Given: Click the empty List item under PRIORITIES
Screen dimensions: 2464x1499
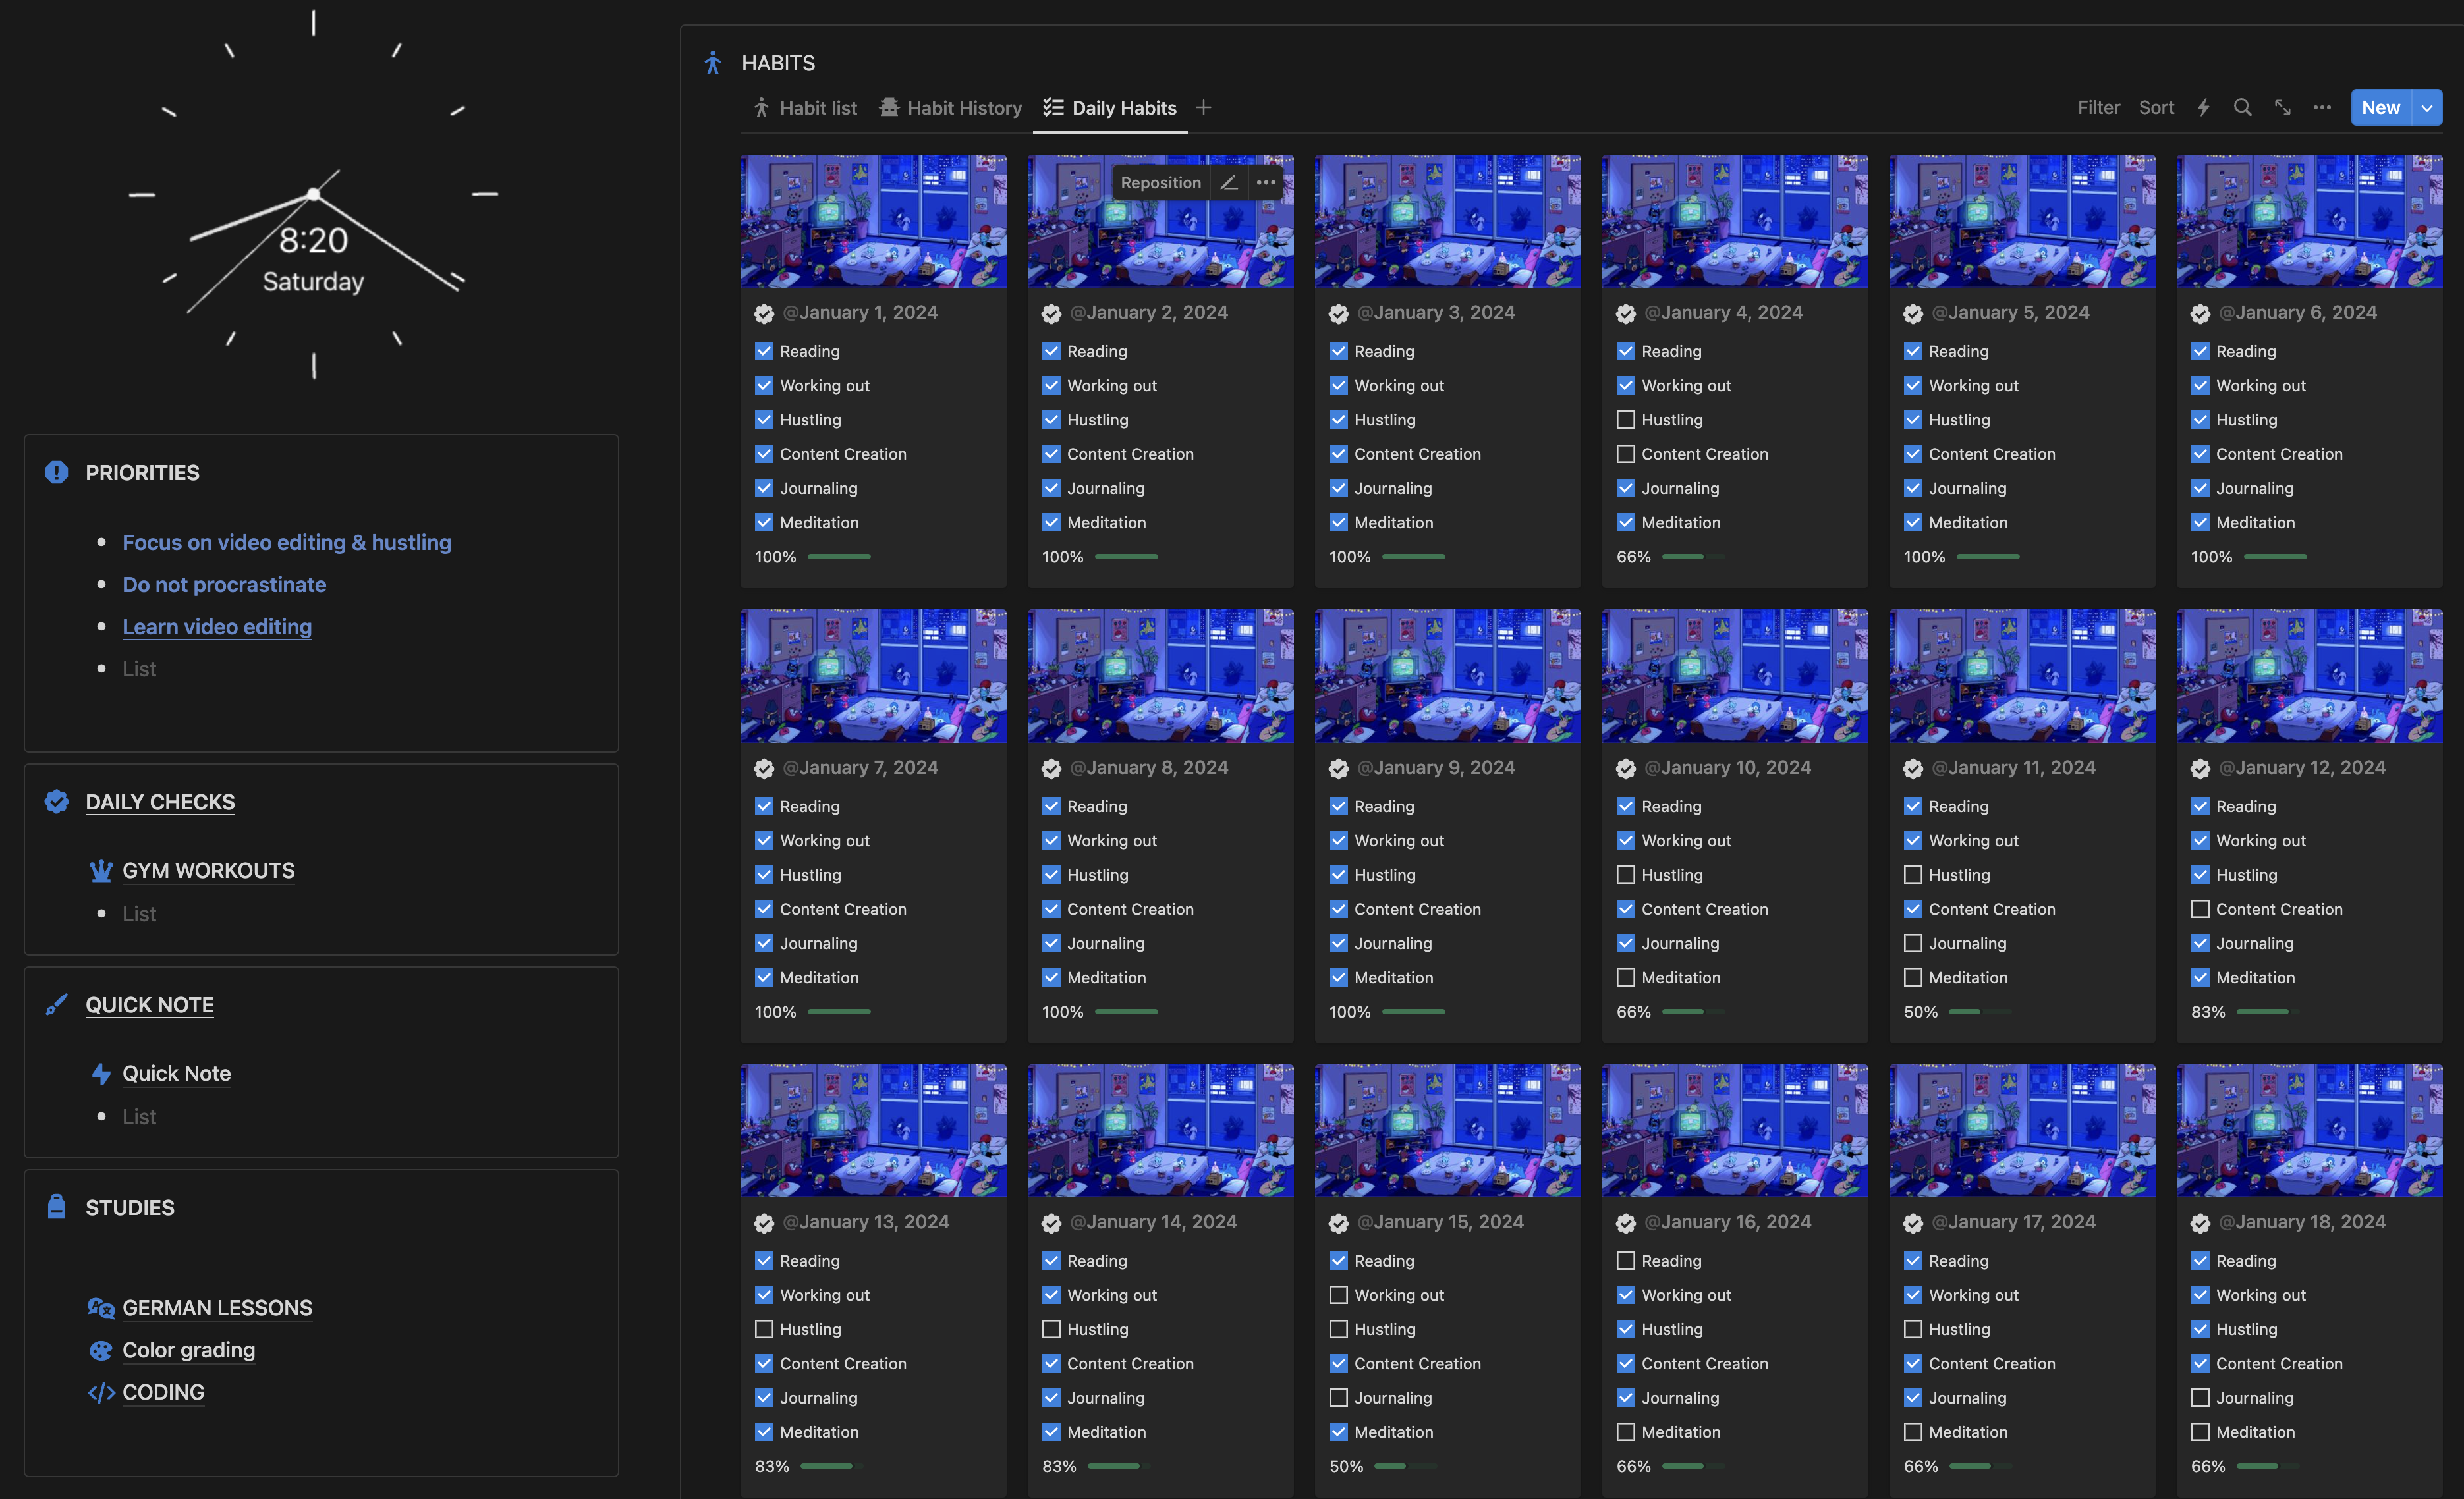Looking at the screenshot, I should pyautogui.click(x=139, y=669).
